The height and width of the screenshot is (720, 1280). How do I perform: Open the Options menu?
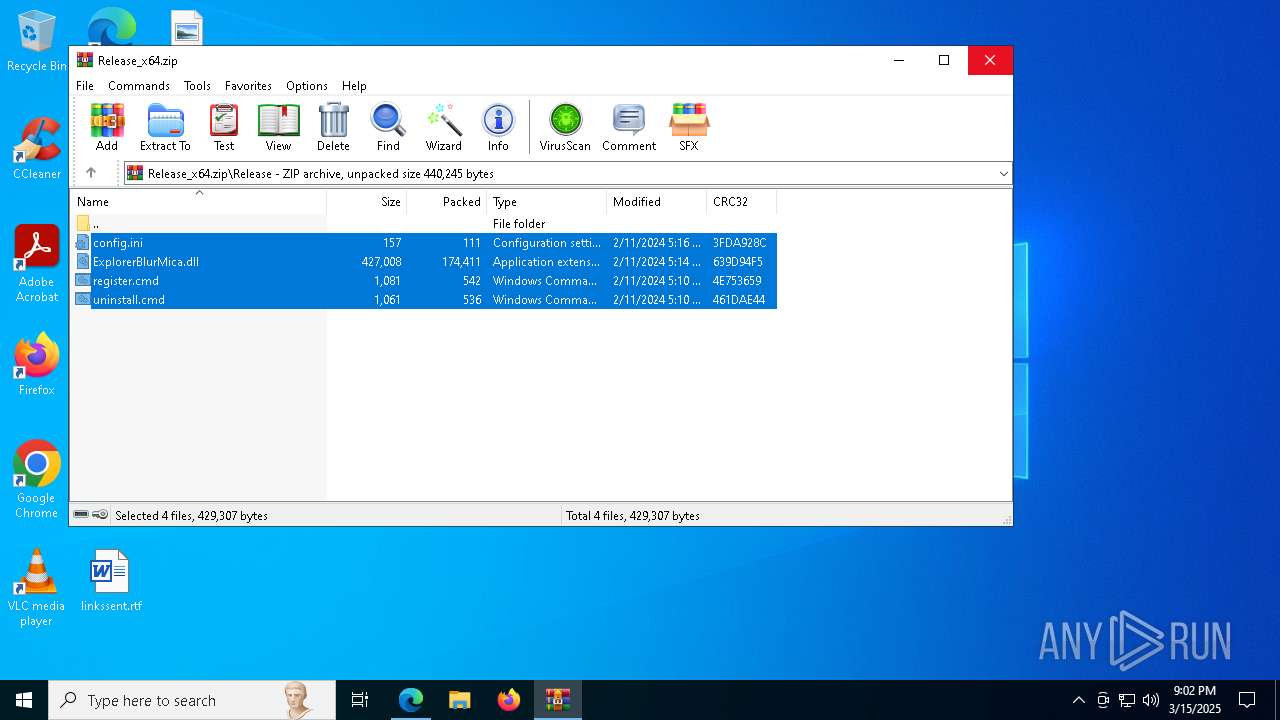coord(307,86)
